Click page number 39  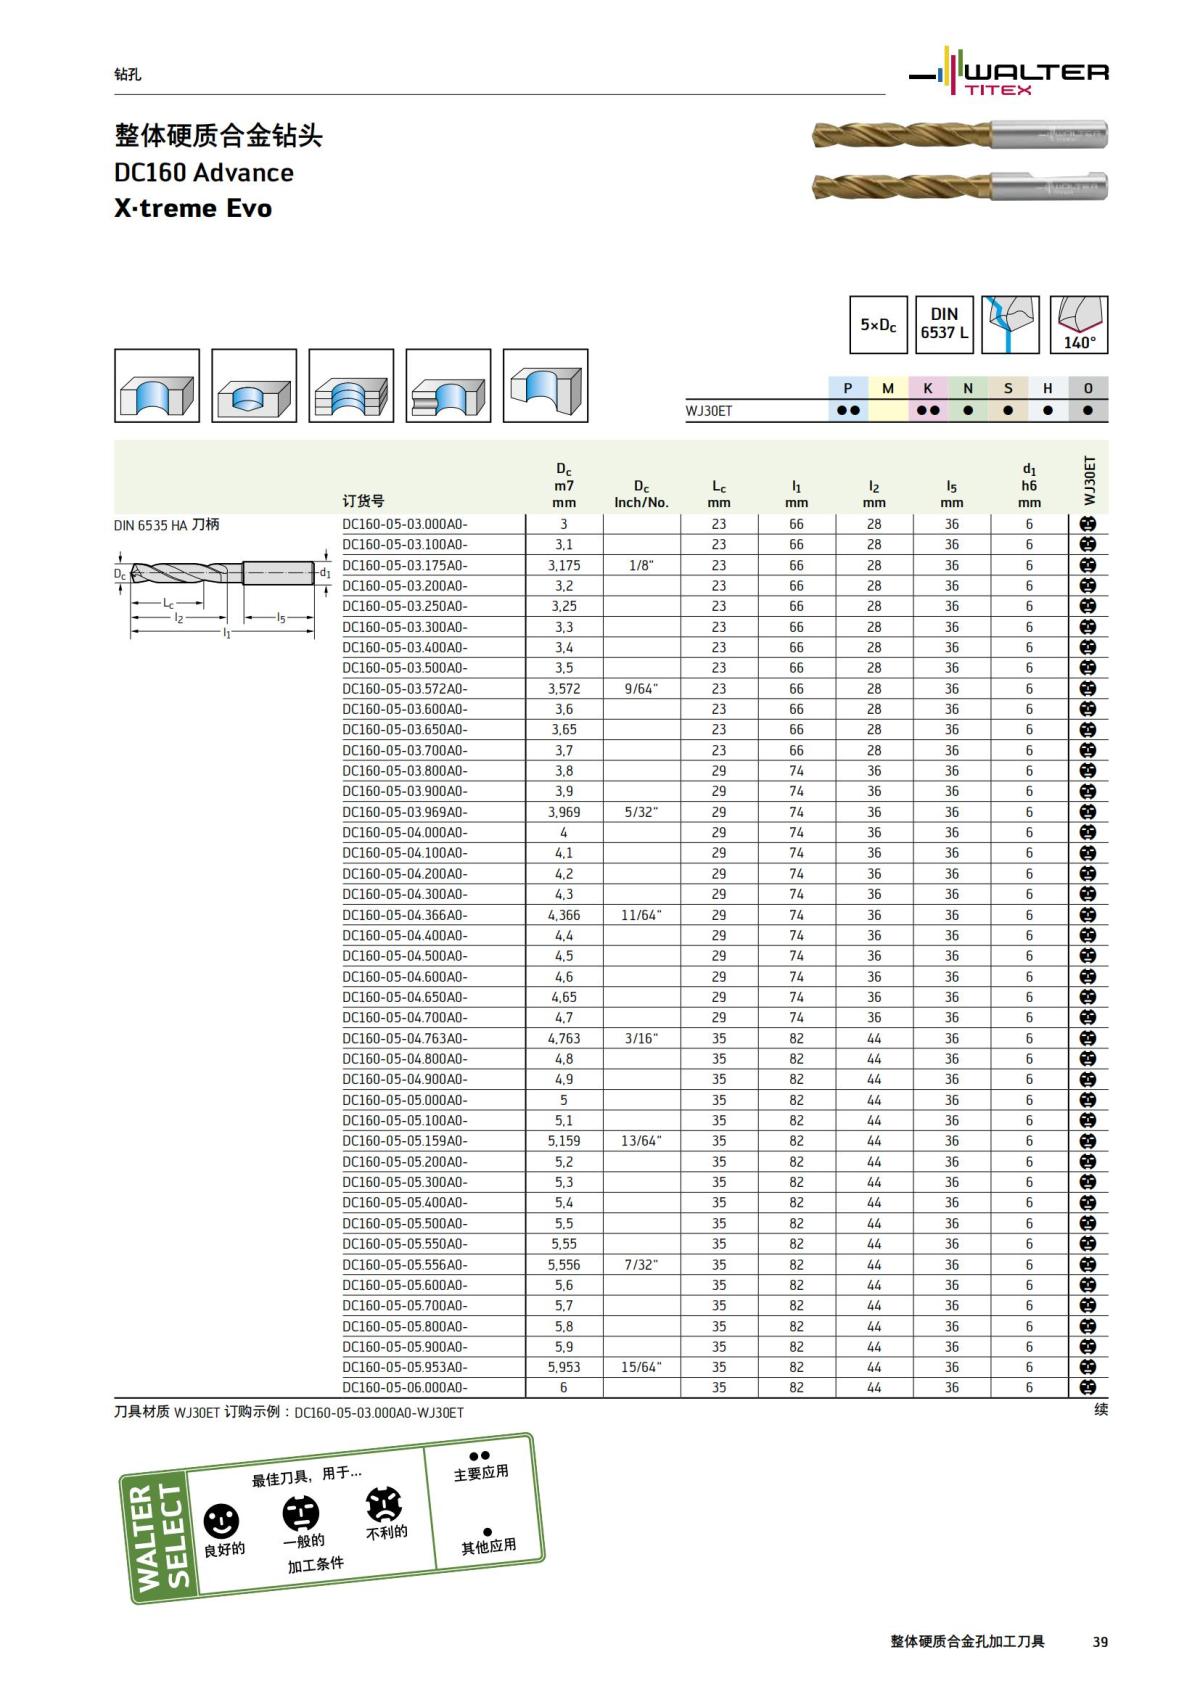click(1100, 1641)
